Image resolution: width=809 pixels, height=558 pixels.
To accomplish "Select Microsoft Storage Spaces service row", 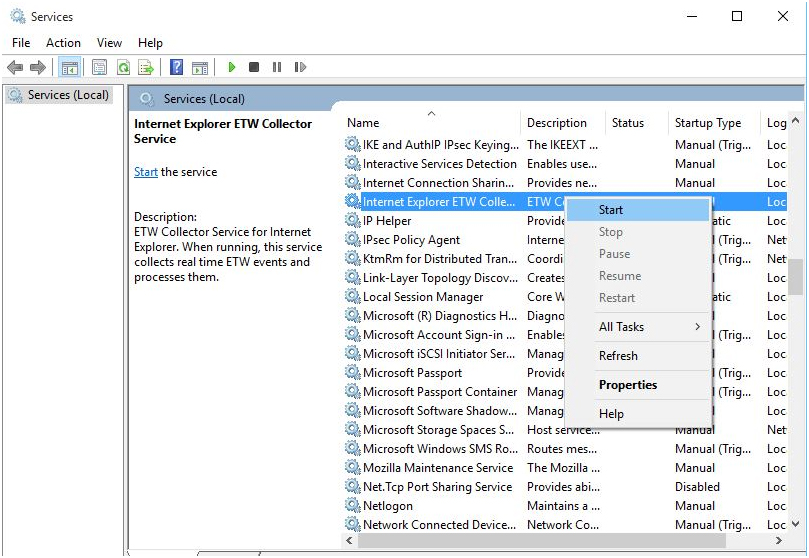I will [565, 430].
